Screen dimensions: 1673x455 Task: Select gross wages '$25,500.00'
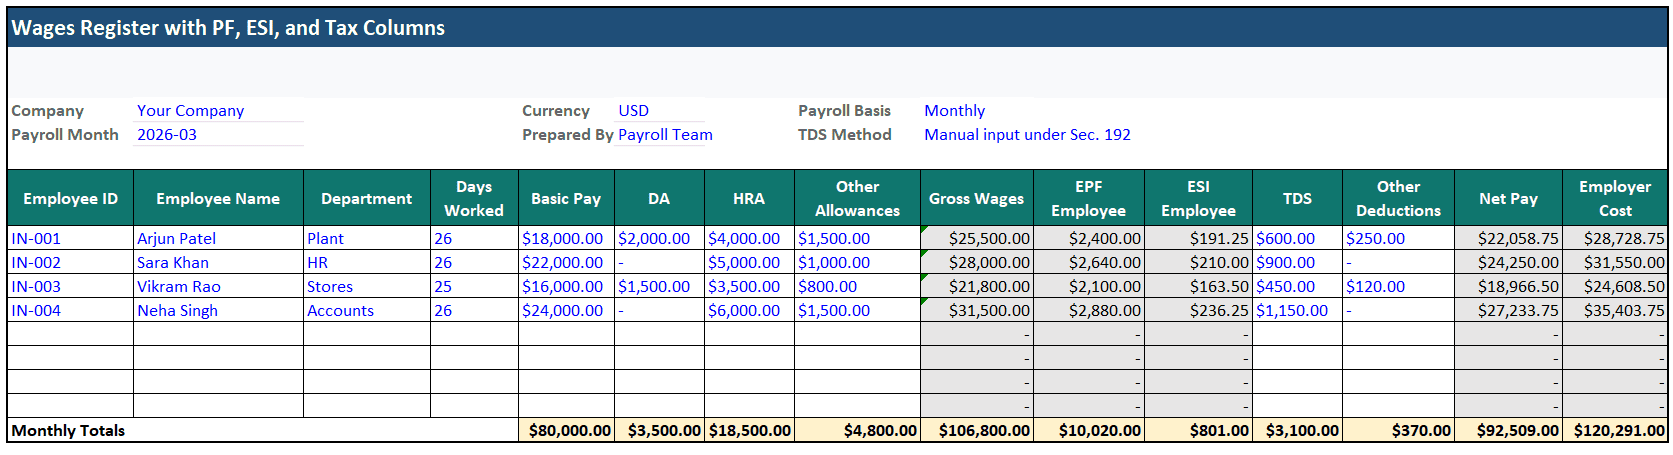tap(976, 238)
